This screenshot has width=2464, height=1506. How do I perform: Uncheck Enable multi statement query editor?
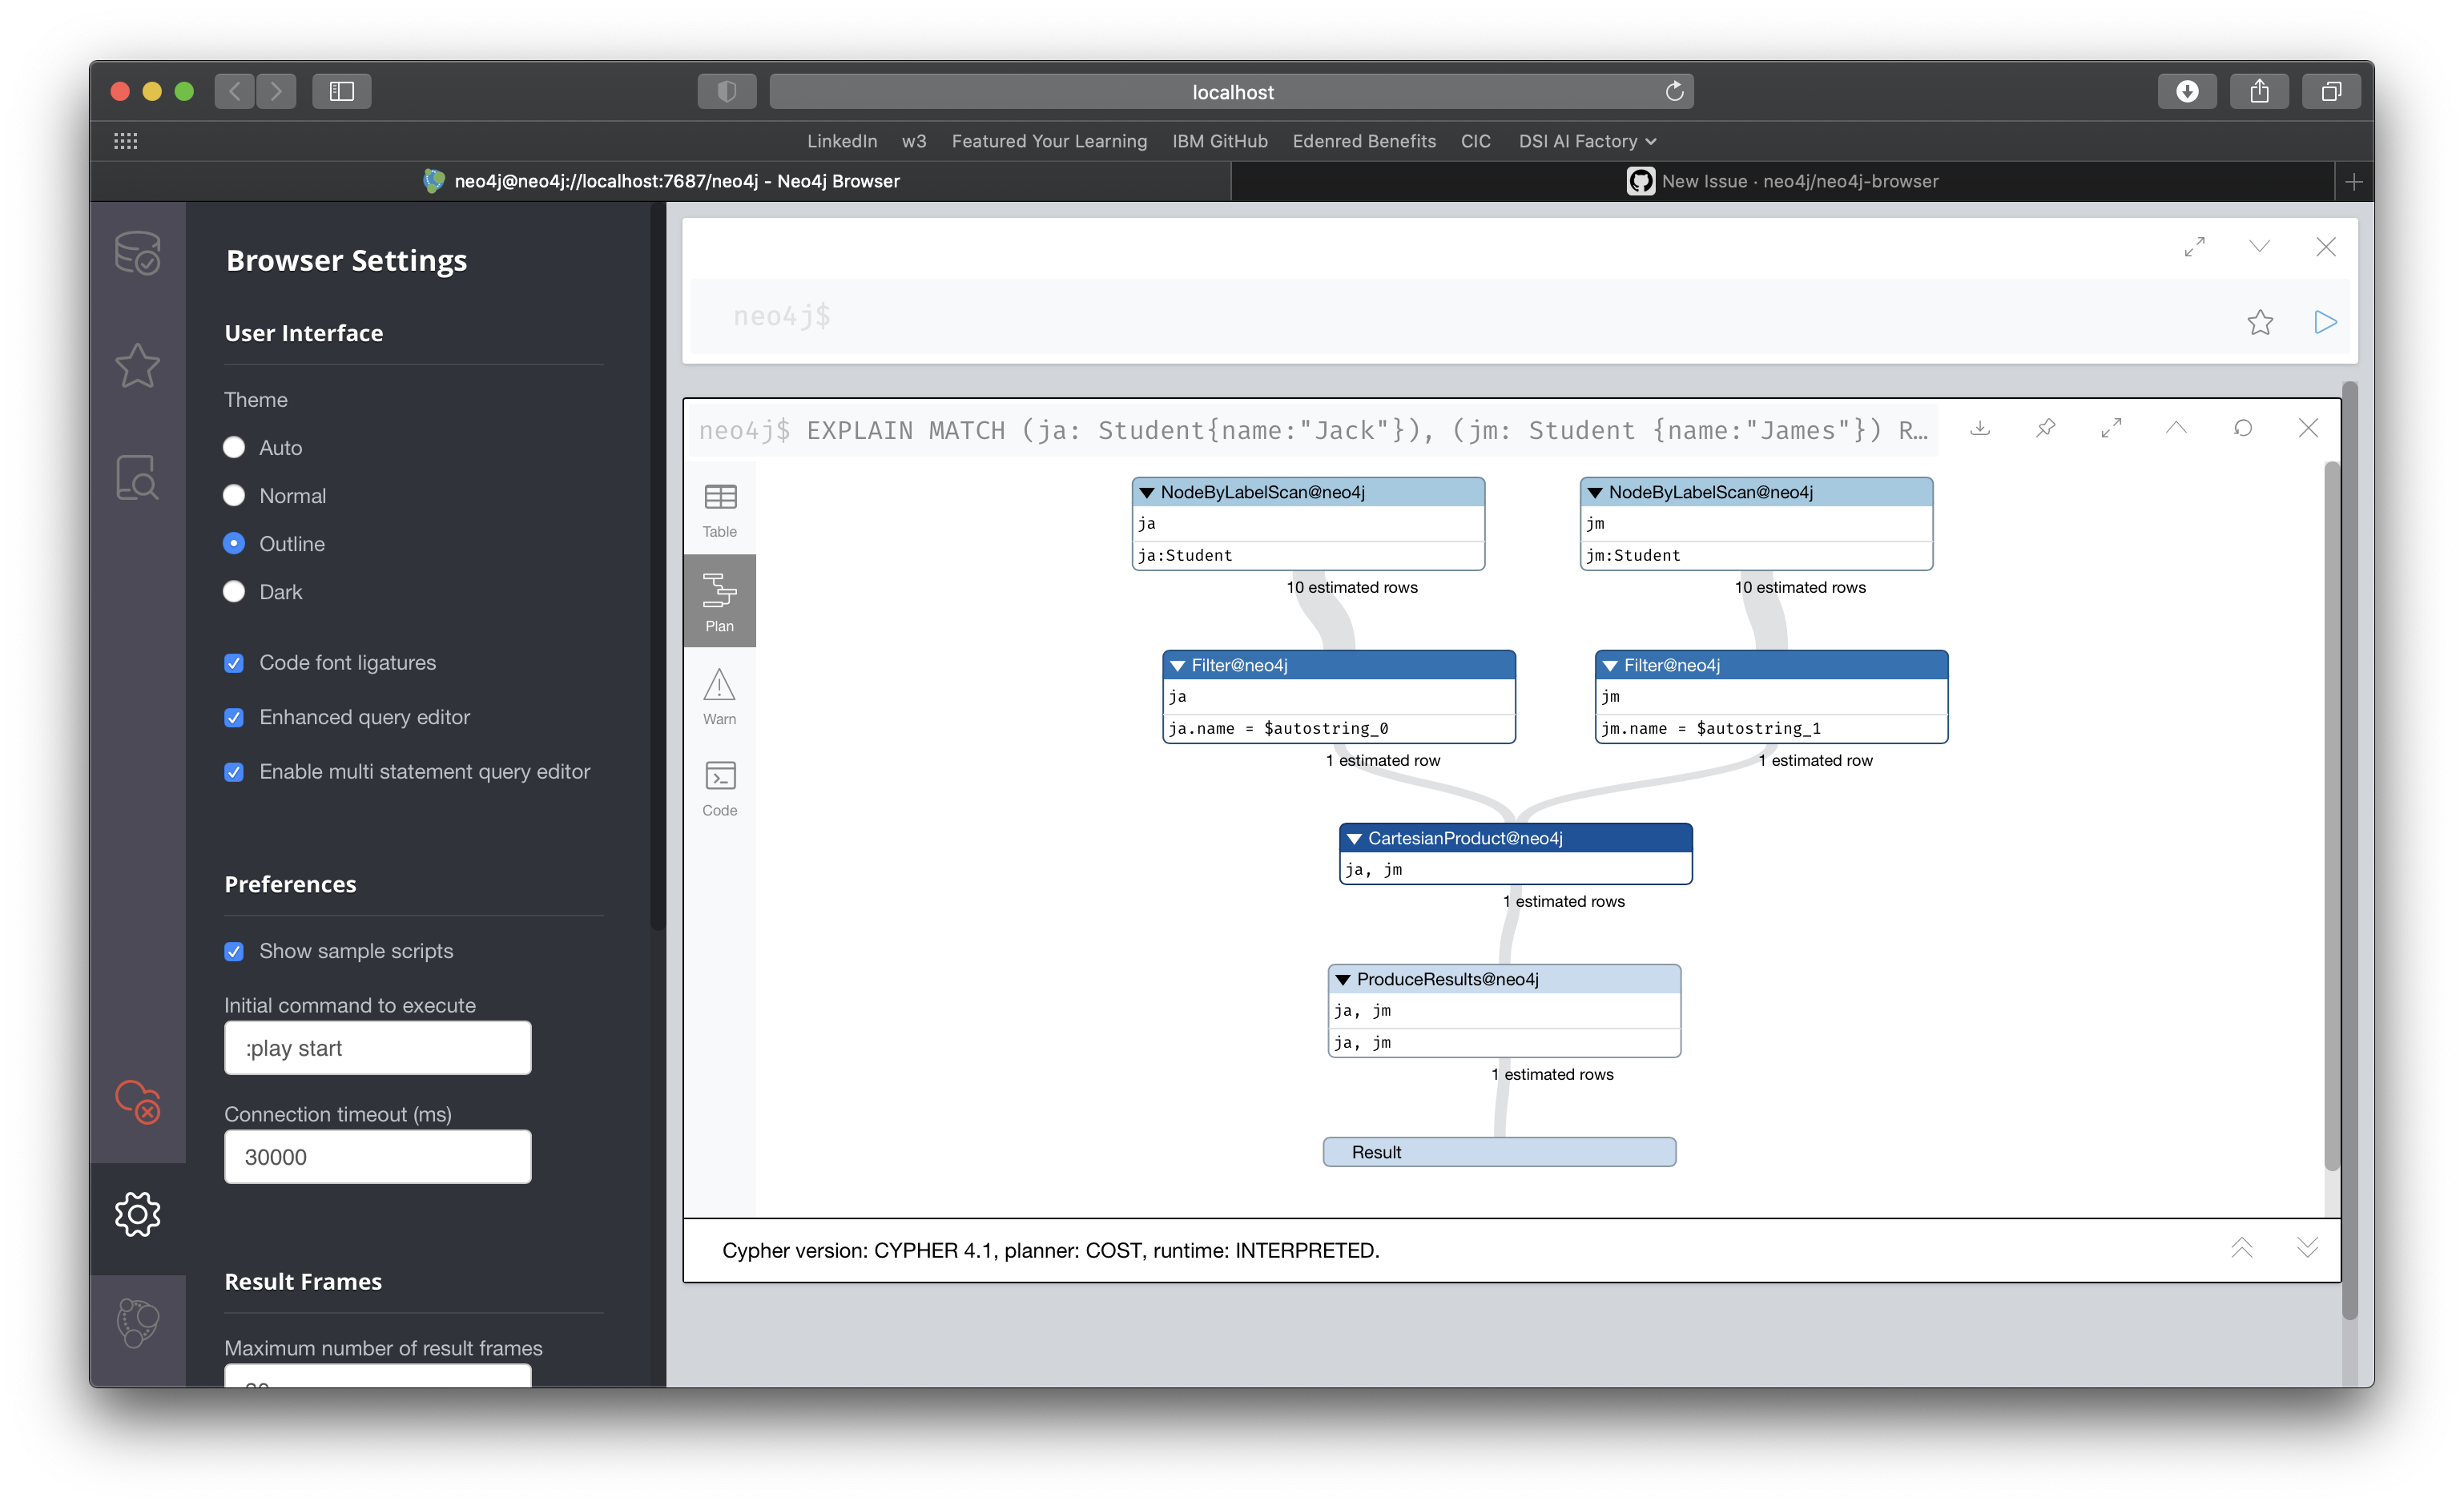(x=233, y=771)
